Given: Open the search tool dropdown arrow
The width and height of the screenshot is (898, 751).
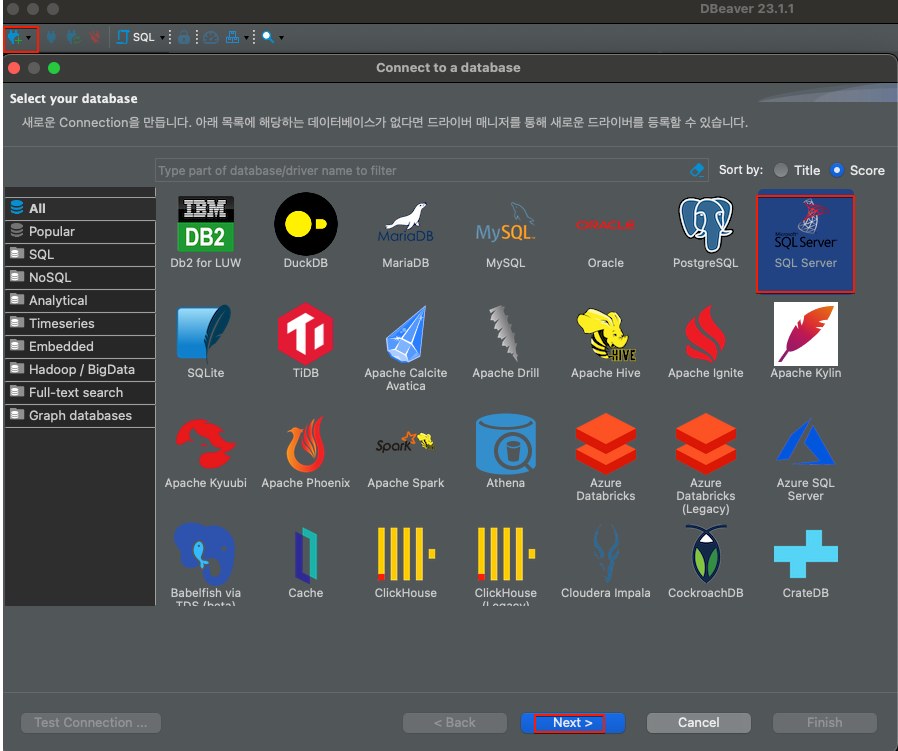Looking at the screenshot, I should (281, 38).
